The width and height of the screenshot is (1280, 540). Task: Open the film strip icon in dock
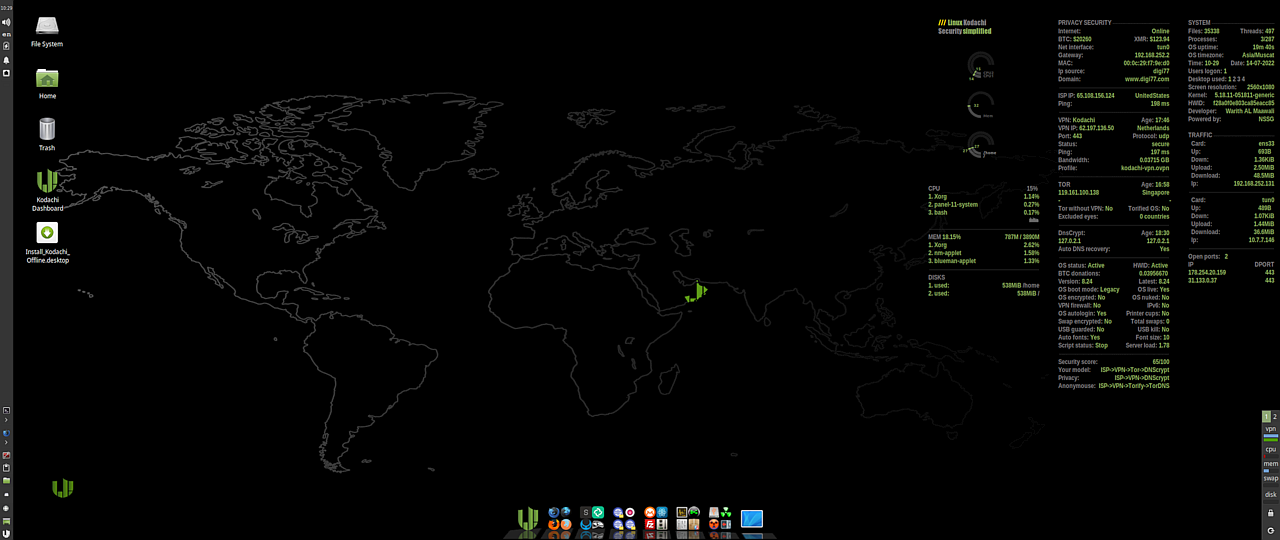662,524
